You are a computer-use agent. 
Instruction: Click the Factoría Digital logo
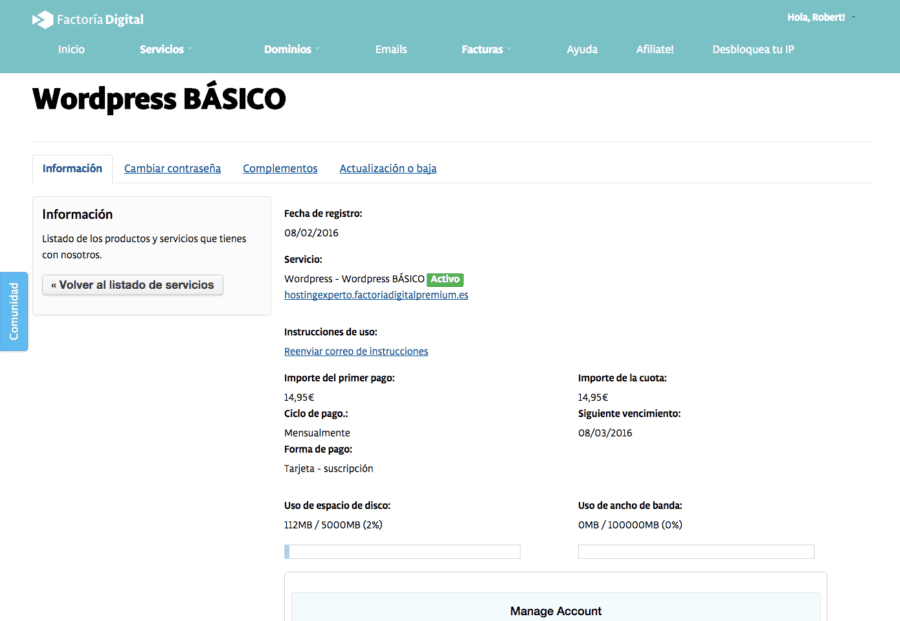(x=88, y=20)
